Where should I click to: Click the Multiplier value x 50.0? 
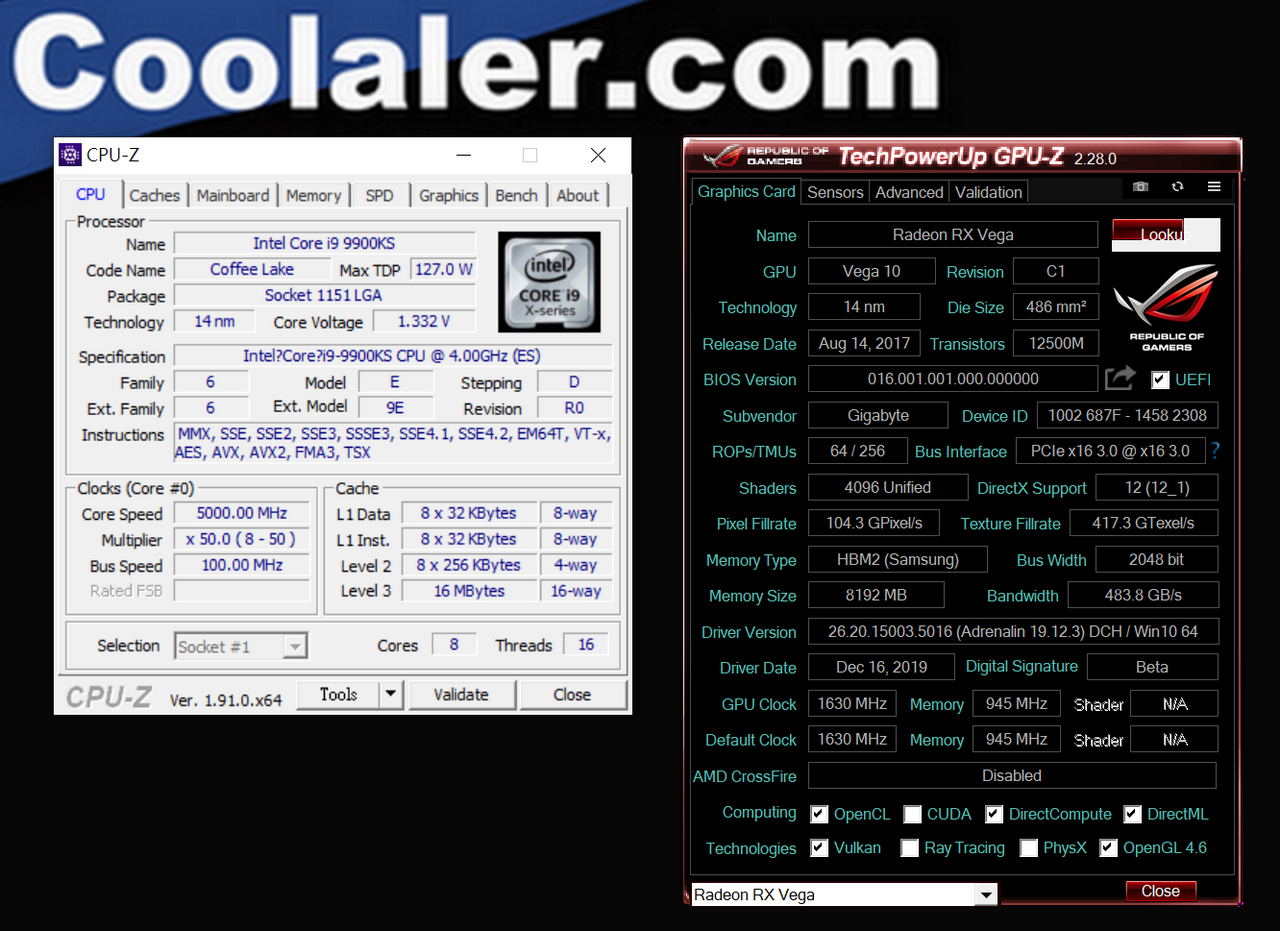pos(241,539)
